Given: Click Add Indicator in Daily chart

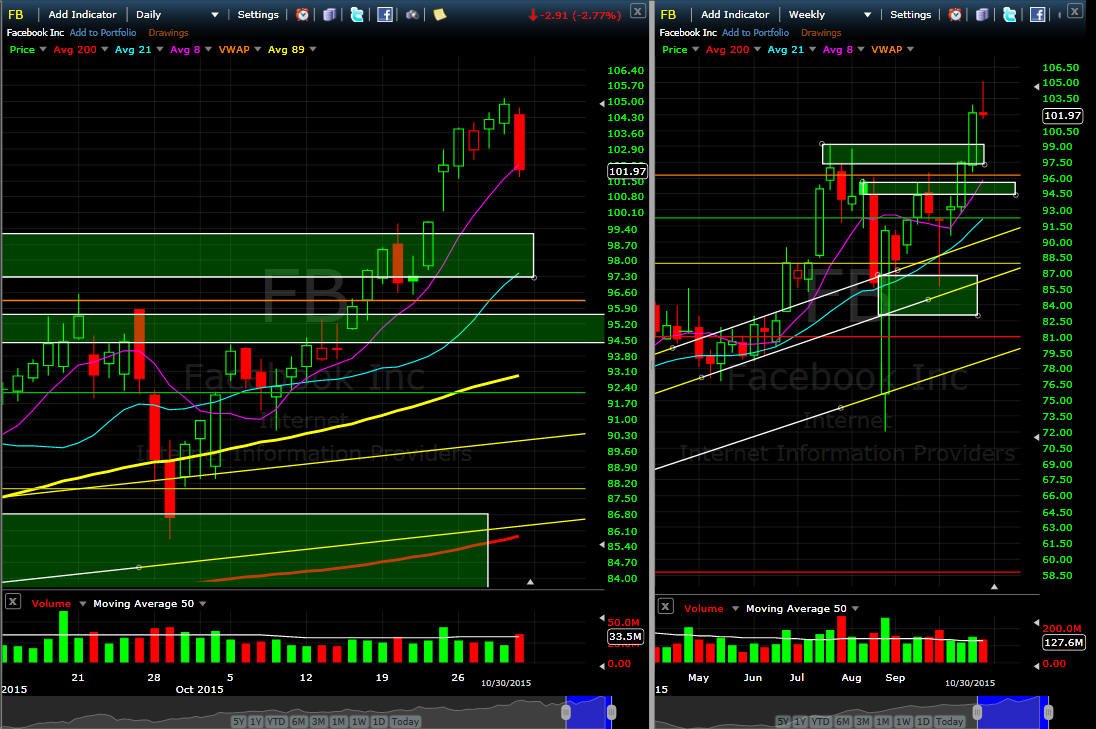Looking at the screenshot, I should click(x=82, y=14).
